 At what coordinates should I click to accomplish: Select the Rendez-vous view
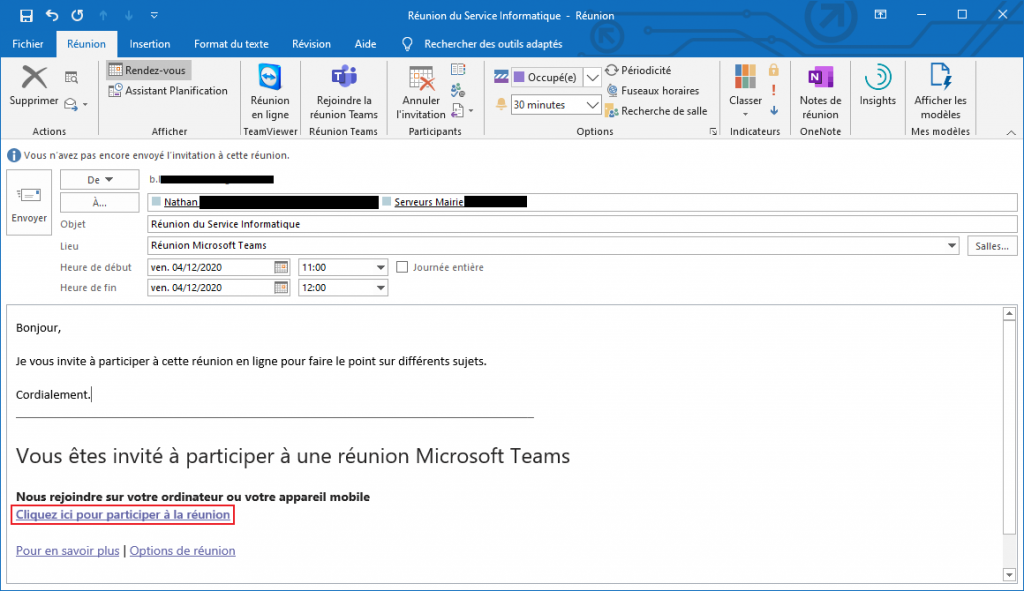[148, 70]
